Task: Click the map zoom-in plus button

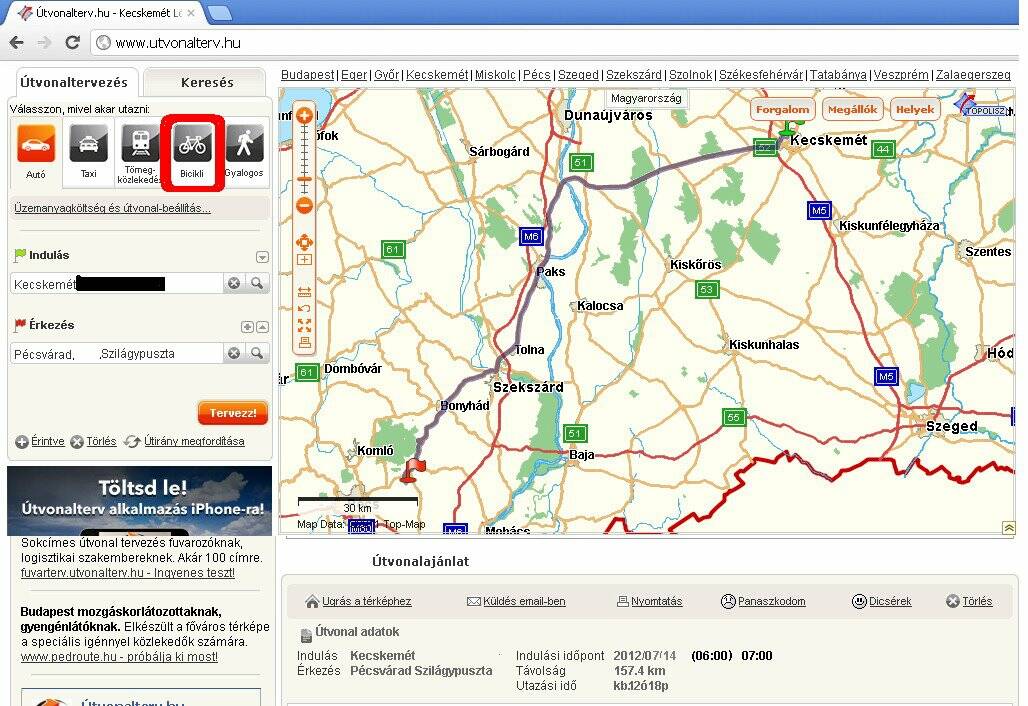Action: pyautogui.click(x=304, y=116)
